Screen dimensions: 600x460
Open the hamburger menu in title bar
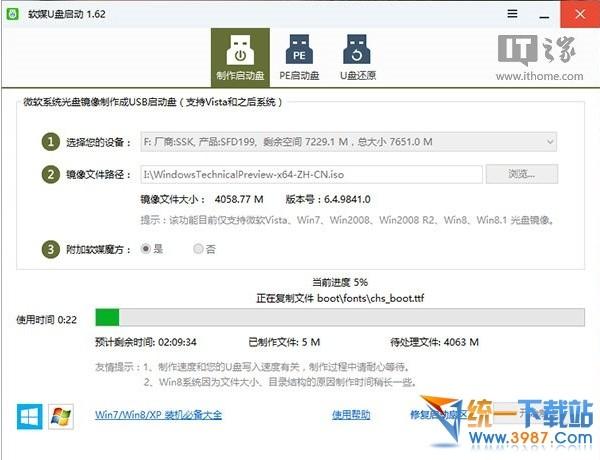pyautogui.click(x=512, y=14)
